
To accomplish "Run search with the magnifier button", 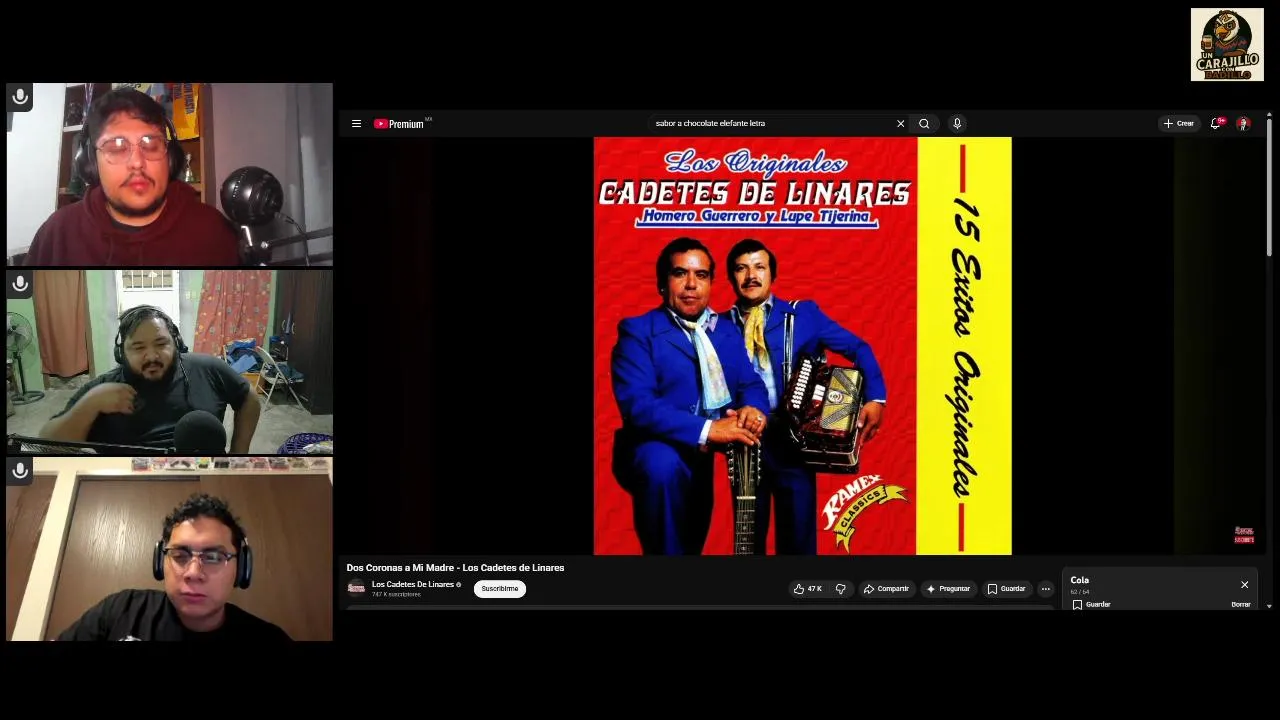I will (x=924, y=124).
